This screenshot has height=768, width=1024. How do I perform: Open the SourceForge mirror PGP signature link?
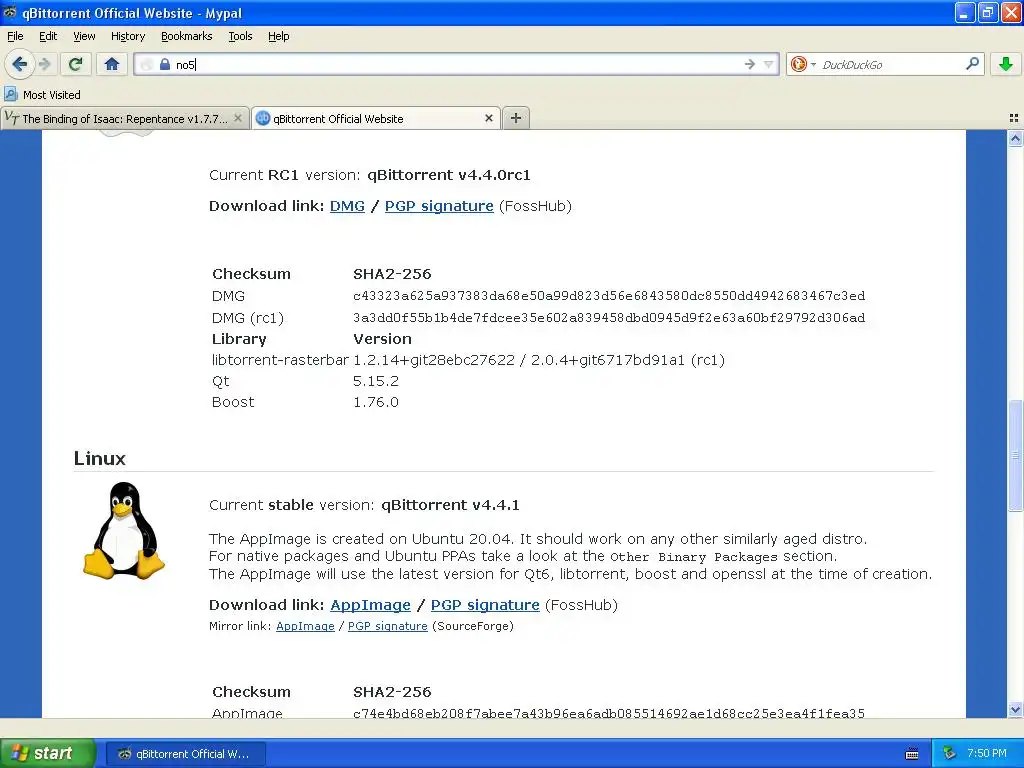click(388, 626)
